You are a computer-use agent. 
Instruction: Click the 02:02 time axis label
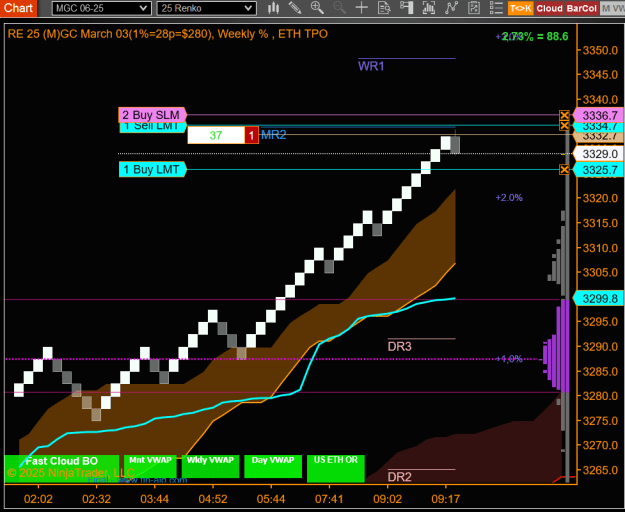click(38, 499)
